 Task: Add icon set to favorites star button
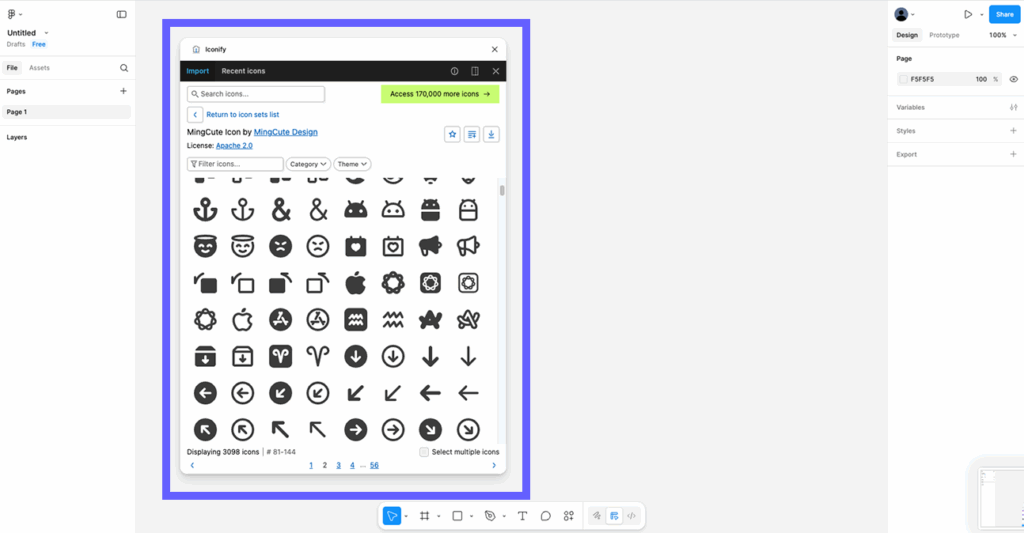pos(452,135)
